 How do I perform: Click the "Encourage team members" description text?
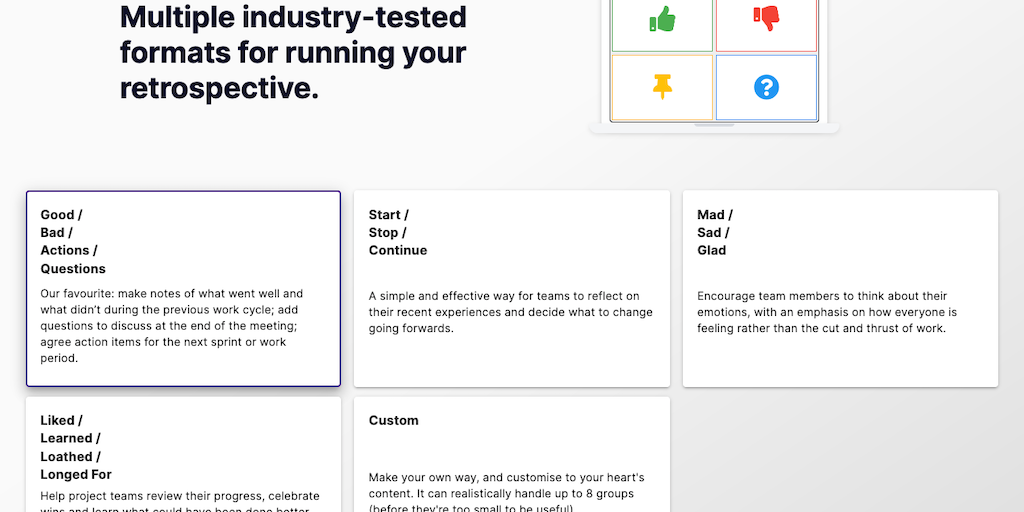pyautogui.click(x=826, y=312)
